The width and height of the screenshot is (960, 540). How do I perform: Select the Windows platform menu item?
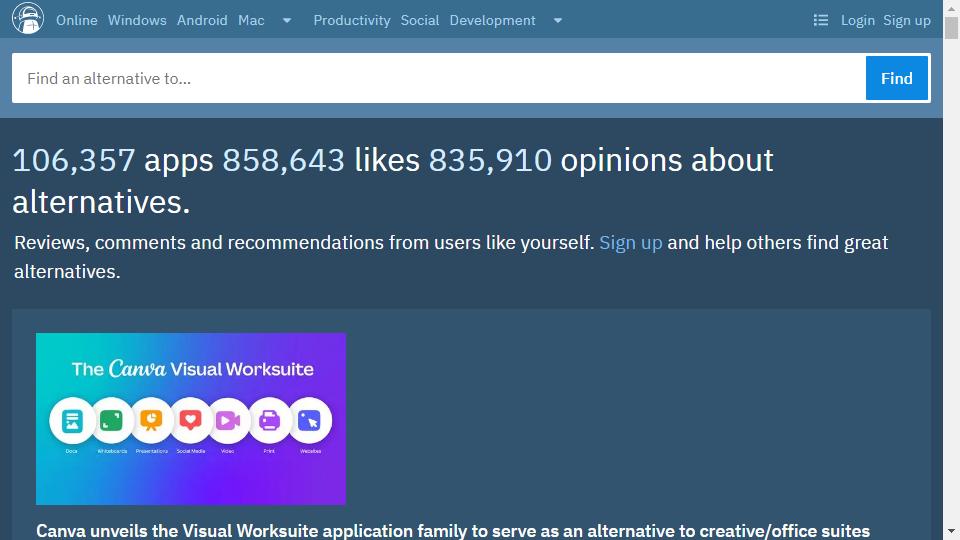tap(137, 20)
